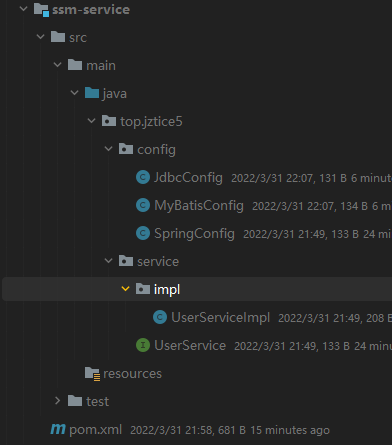This screenshot has width=392, height=445.
Task: Collapse the ssm-service module node
Action: (x=24, y=9)
